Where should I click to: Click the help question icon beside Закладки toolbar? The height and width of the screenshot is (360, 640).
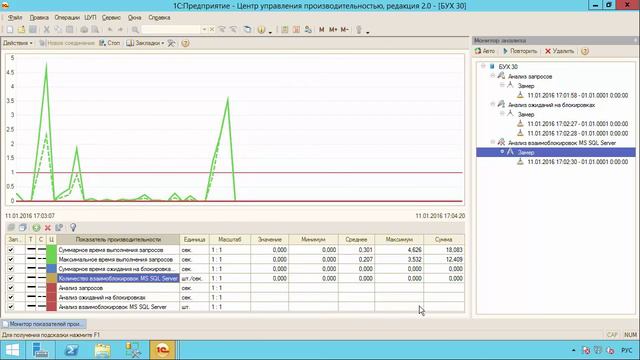click(x=185, y=43)
